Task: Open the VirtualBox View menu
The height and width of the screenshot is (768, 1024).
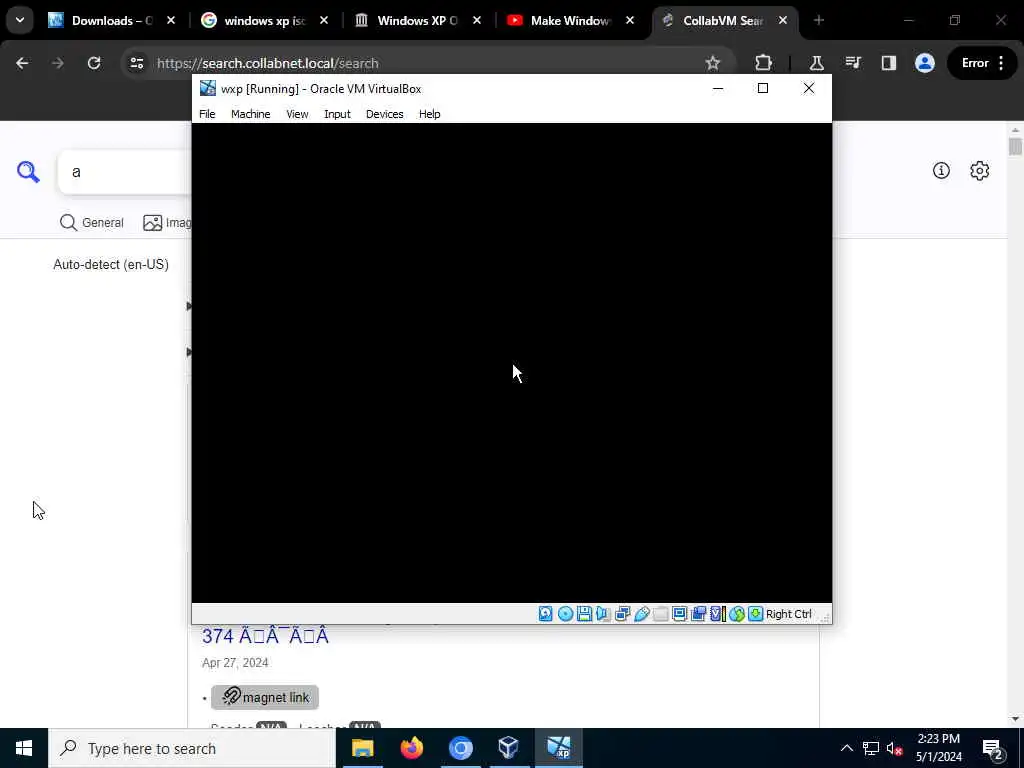Action: click(x=297, y=114)
